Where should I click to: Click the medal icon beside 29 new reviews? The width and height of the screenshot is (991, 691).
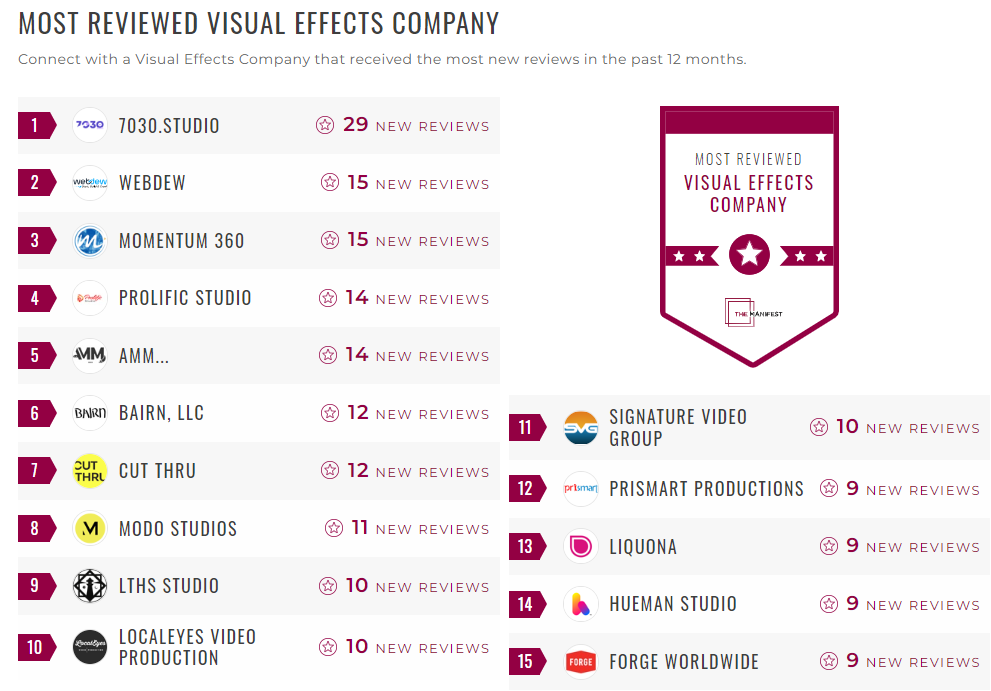(325, 125)
